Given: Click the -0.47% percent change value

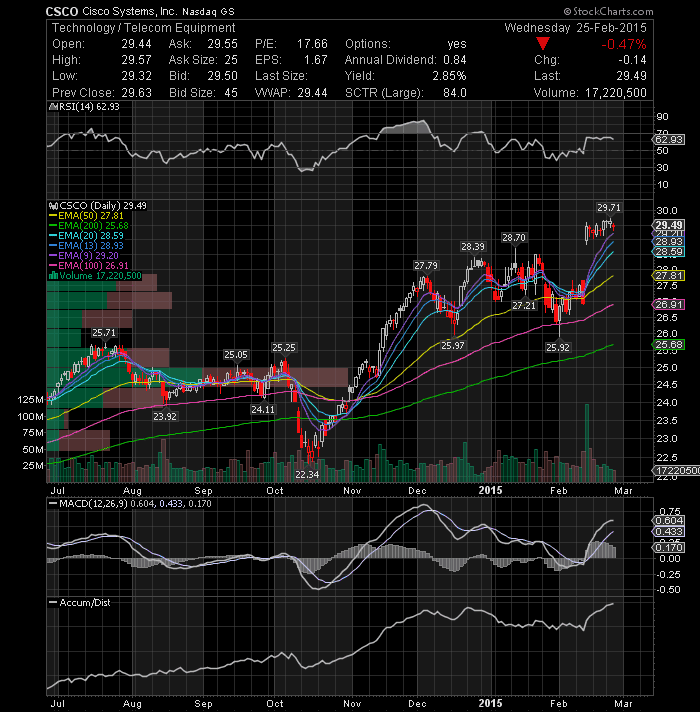Looking at the screenshot, I should 624,44.
